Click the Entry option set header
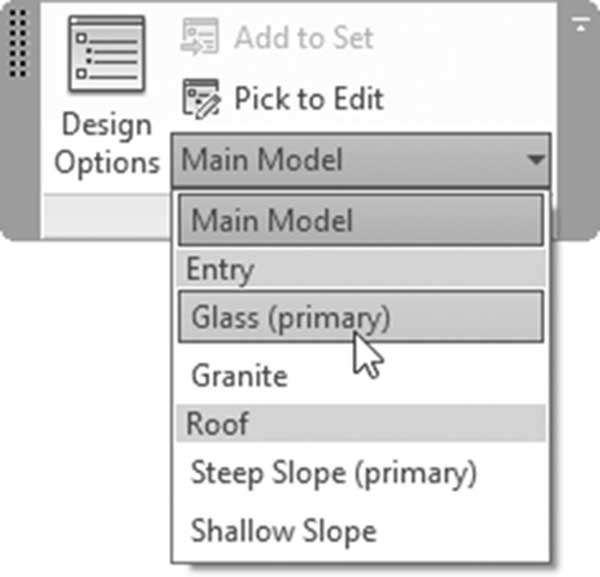This screenshot has width=600, height=577. 361,269
